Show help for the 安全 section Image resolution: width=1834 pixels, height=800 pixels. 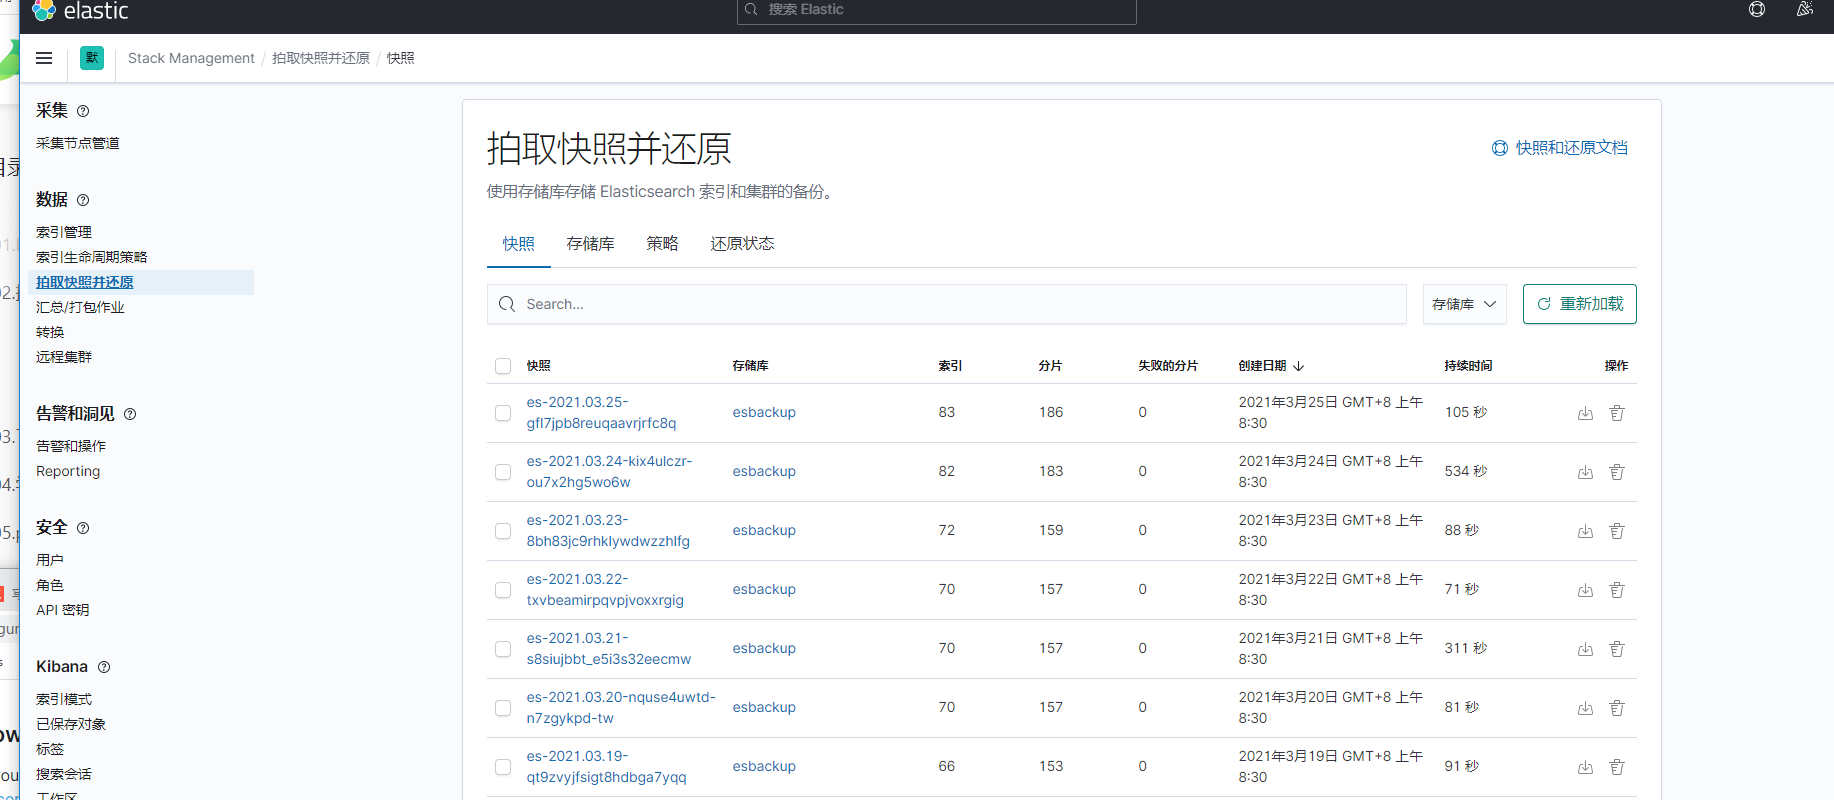point(83,528)
